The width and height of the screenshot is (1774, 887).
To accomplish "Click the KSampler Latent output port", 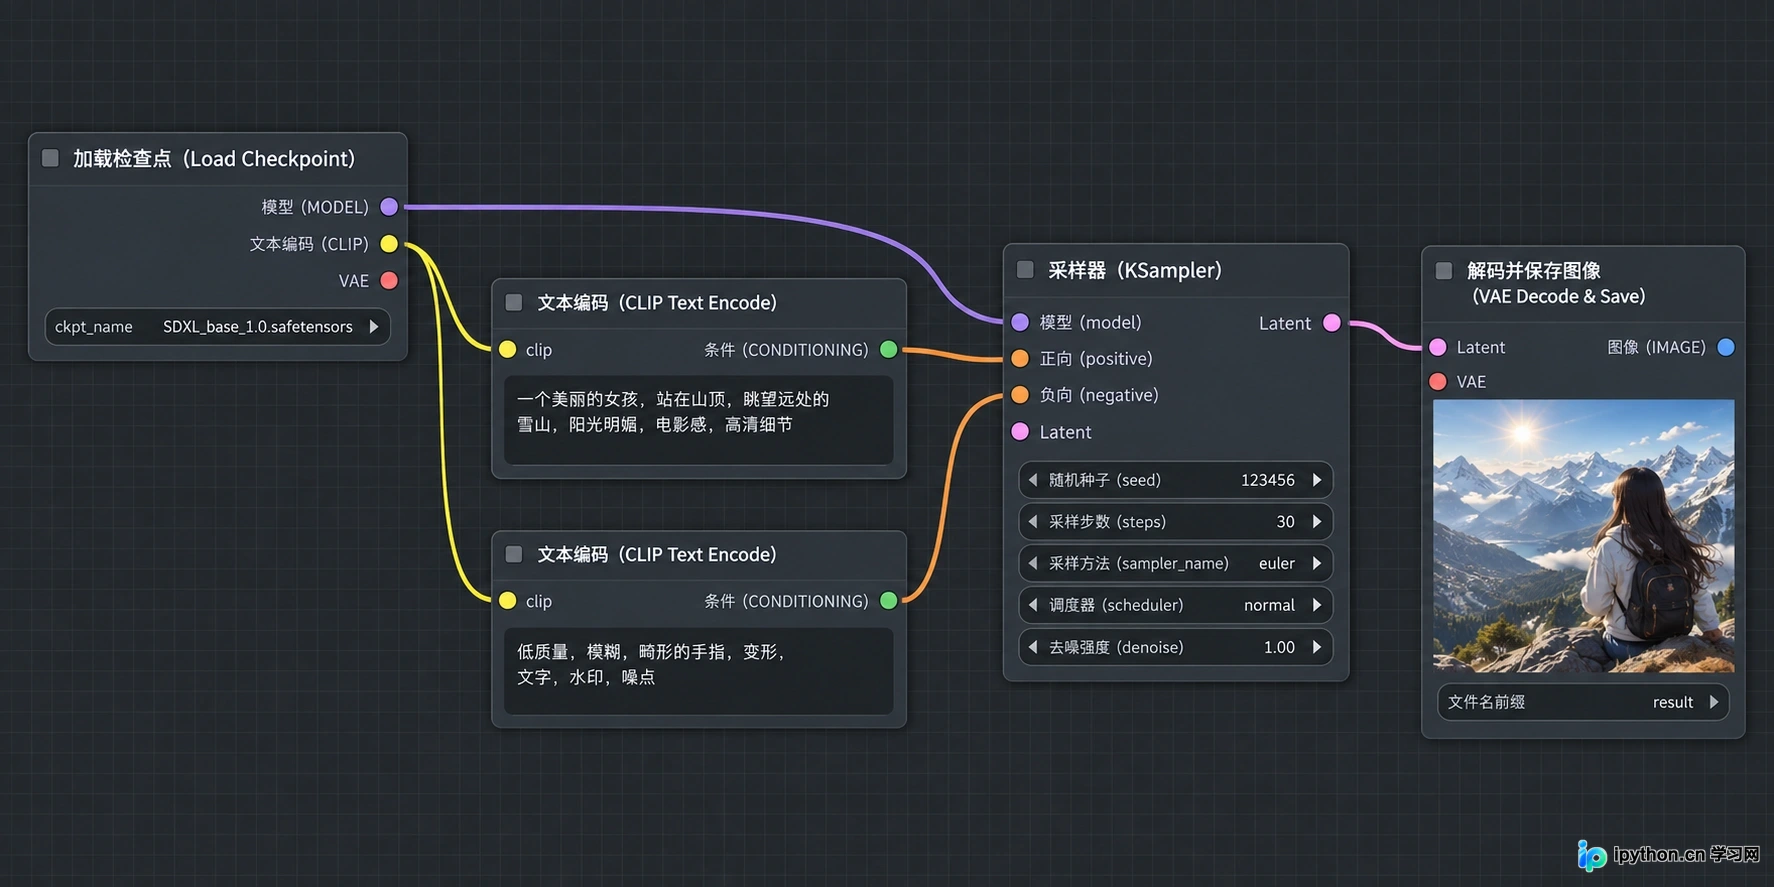I will pos(1332,322).
